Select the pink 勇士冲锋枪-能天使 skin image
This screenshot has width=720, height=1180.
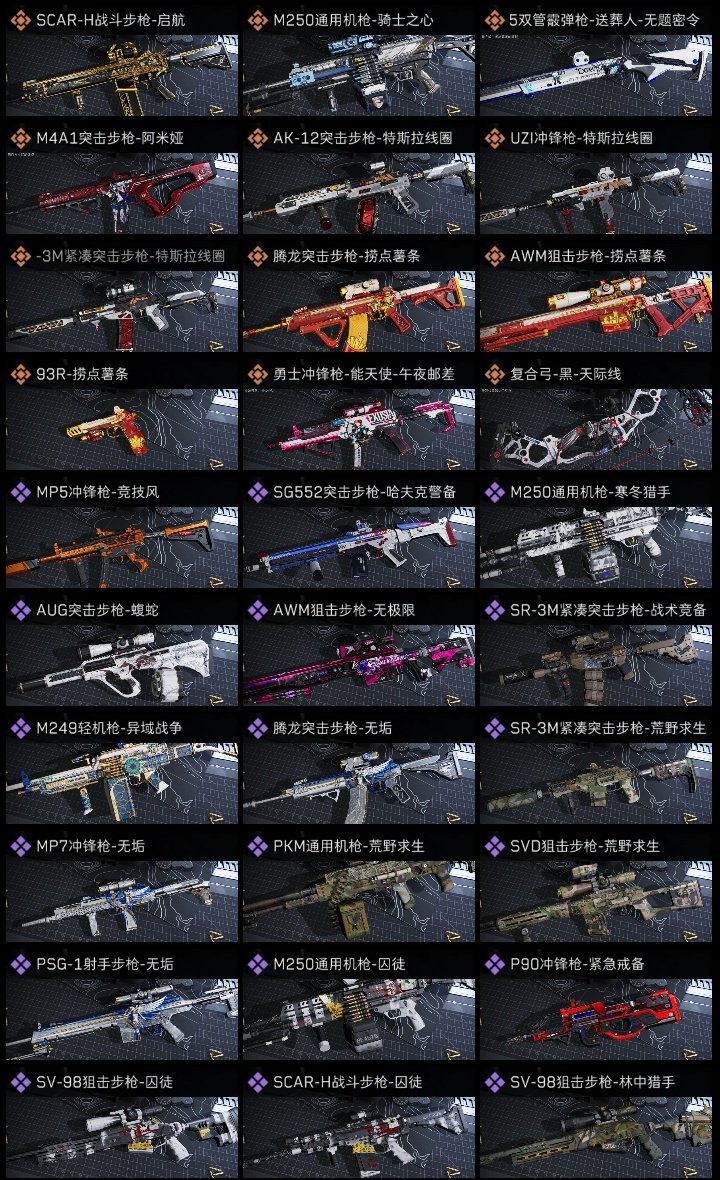[359, 430]
